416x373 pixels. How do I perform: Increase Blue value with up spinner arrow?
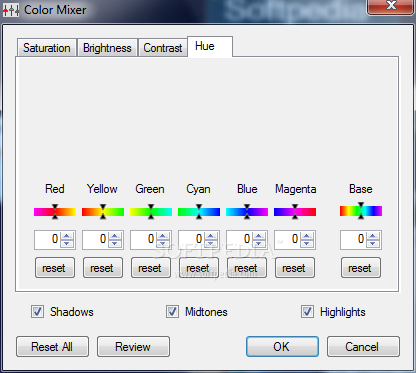pos(259,236)
